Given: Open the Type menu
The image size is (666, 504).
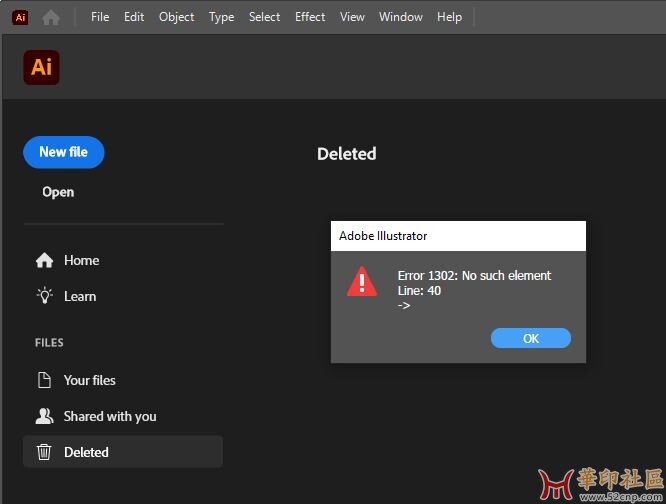Looking at the screenshot, I should (221, 17).
